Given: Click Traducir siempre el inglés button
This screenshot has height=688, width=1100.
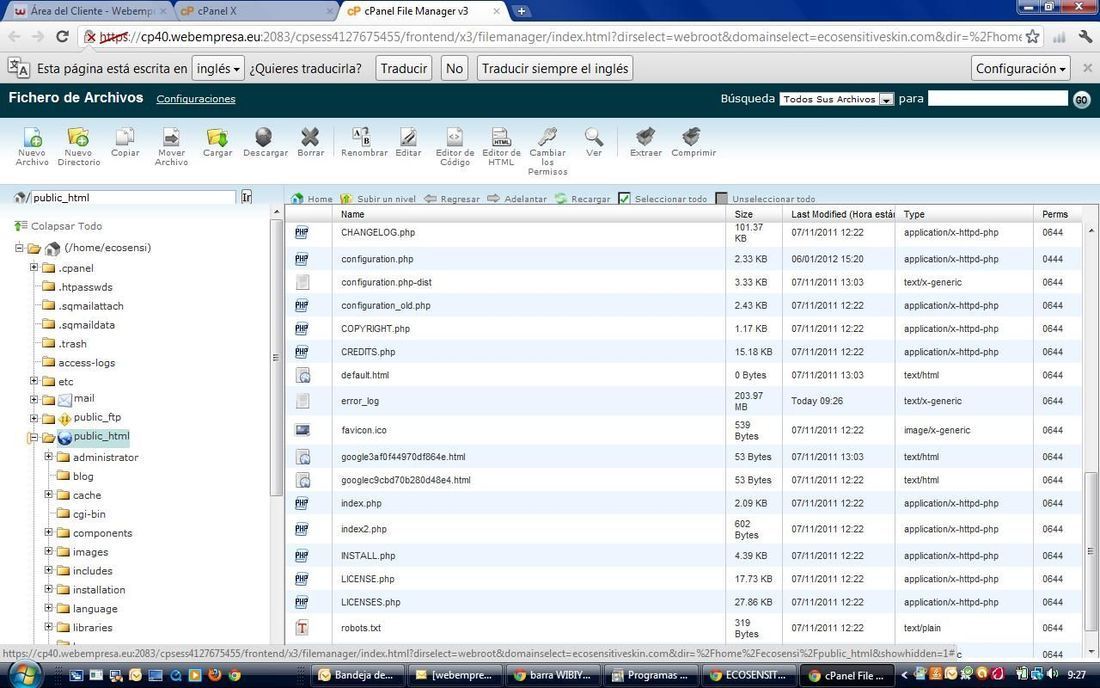Looking at the screenshot, I should 555,69.
